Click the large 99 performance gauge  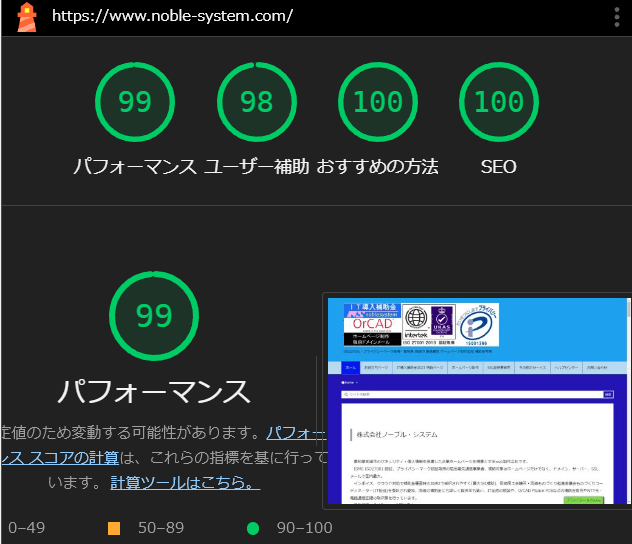tap(154, 316)
